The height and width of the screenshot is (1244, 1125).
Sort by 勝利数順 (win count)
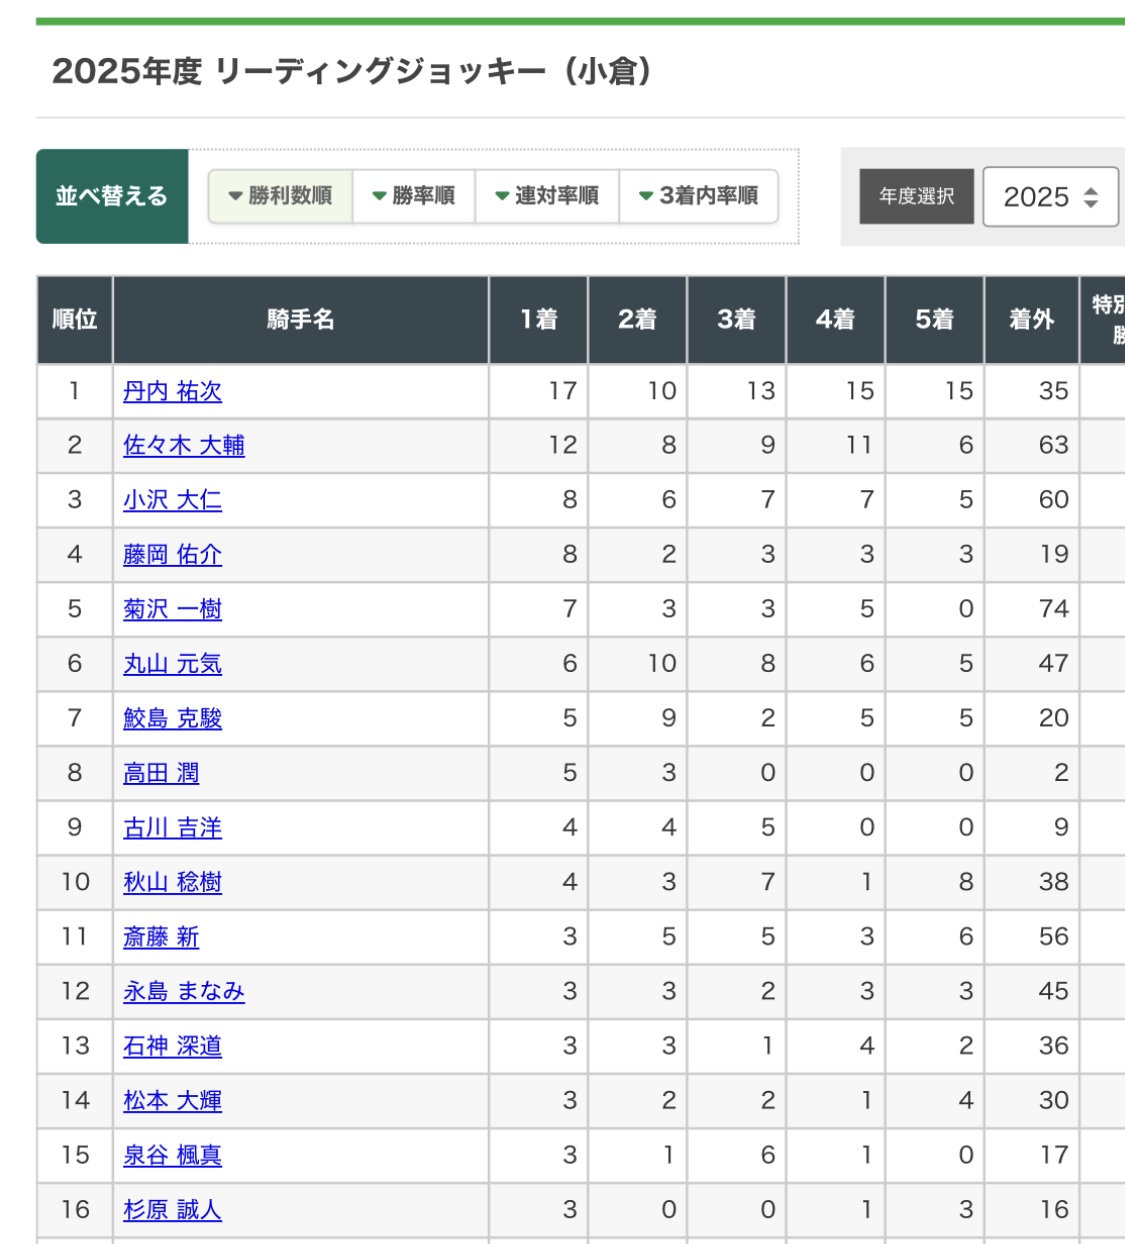point(281,196)
